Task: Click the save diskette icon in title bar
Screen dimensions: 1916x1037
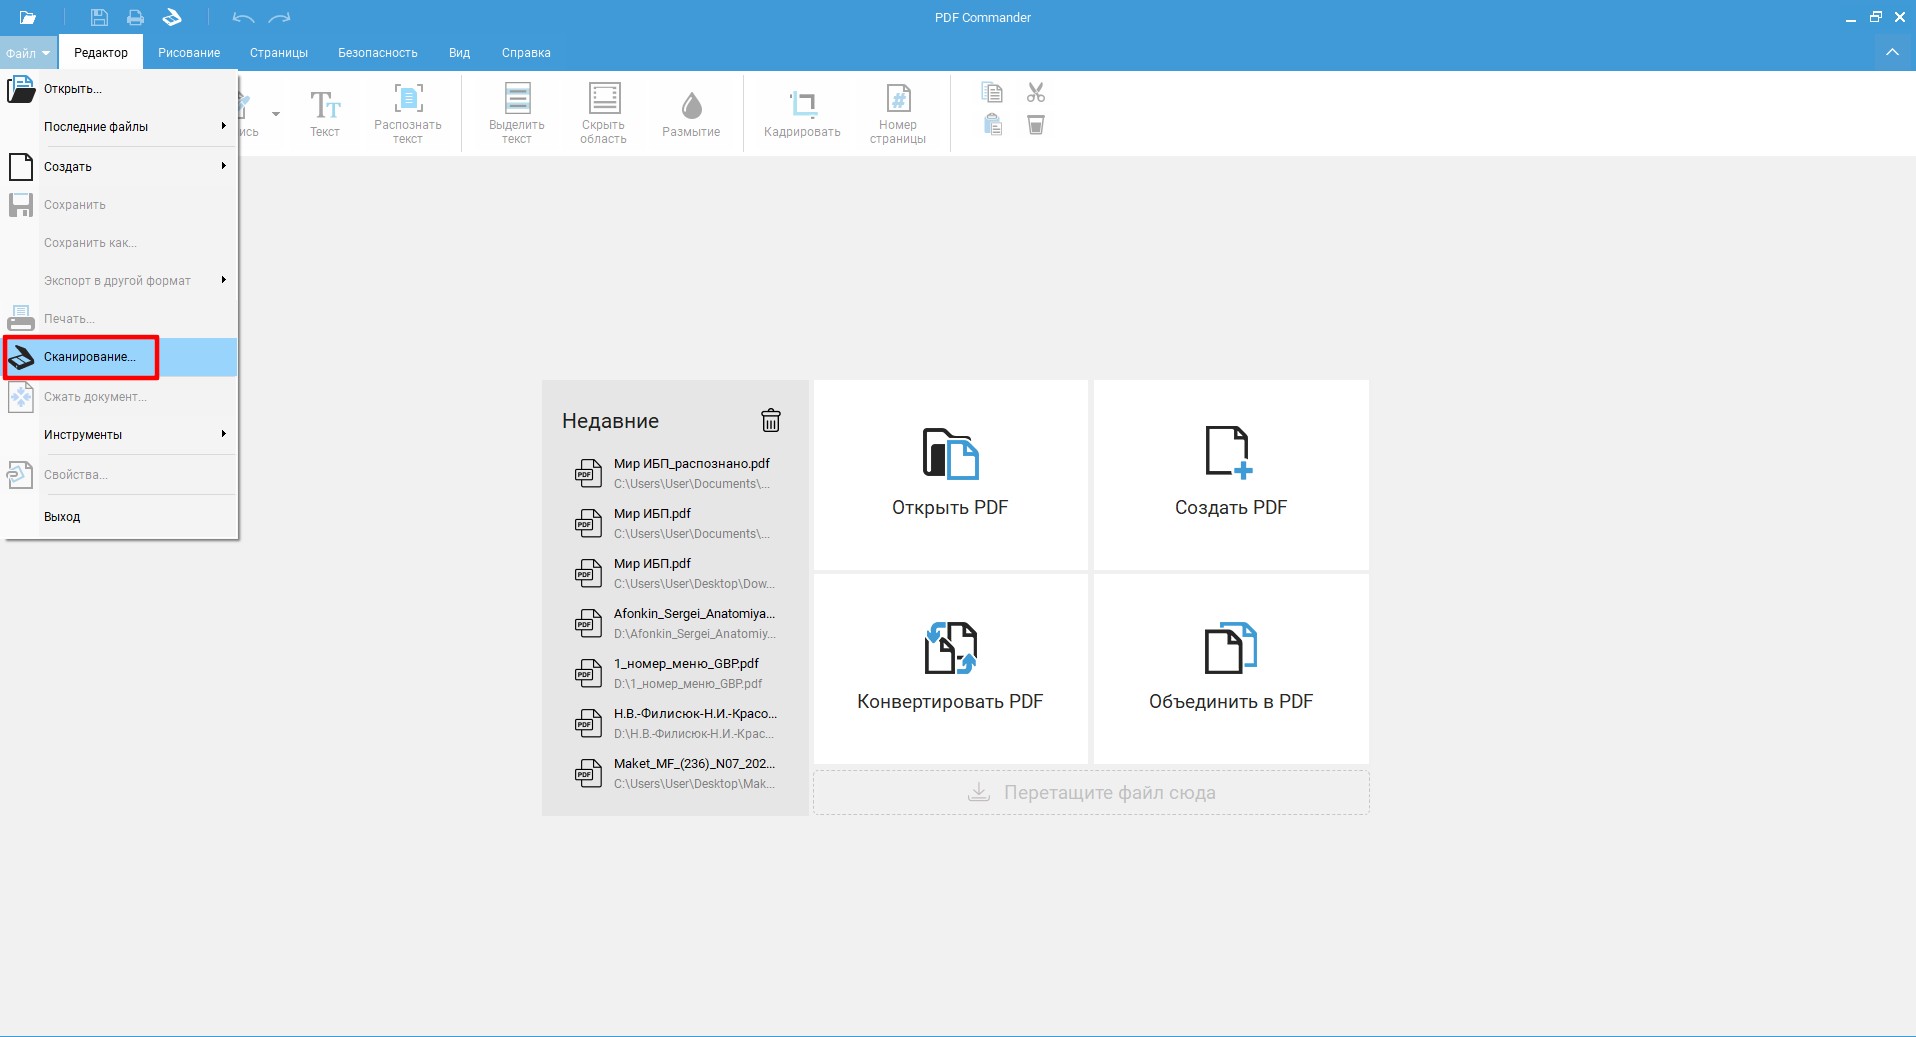Action: [x=99, y=17]
